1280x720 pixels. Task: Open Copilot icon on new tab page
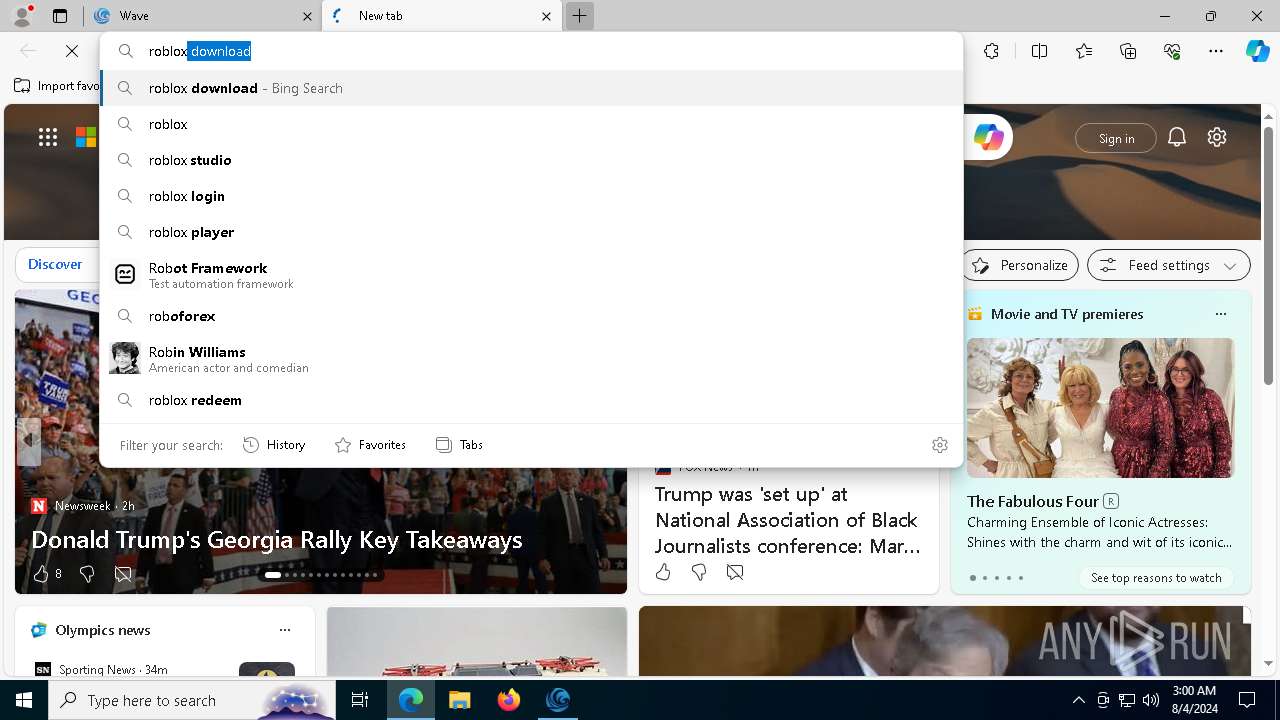(988, 138)
